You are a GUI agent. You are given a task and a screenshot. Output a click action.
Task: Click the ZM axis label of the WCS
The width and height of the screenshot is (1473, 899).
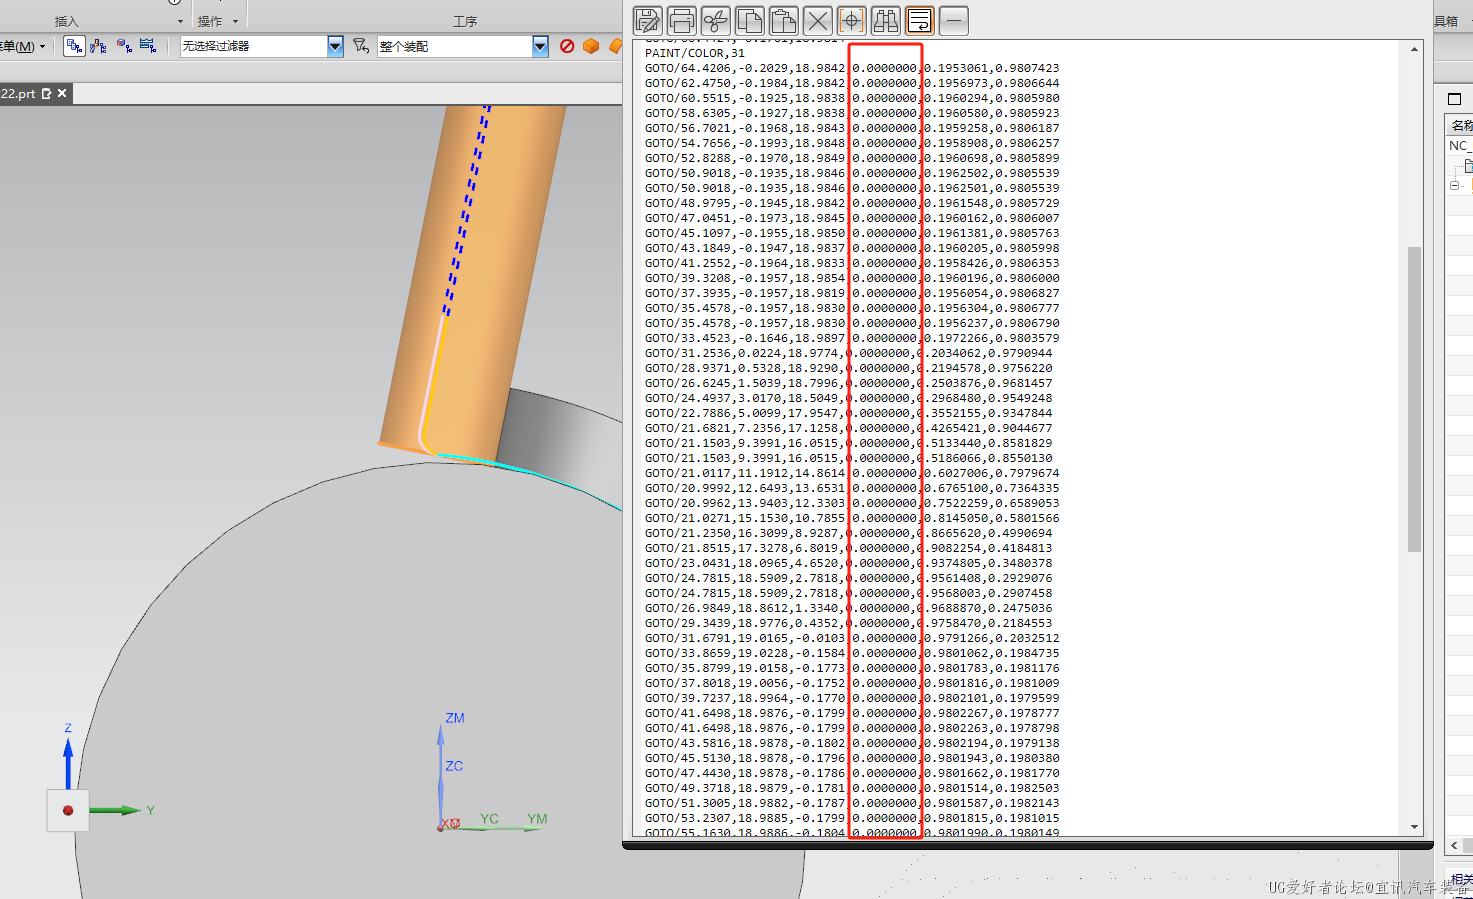(x=455, y=718)
